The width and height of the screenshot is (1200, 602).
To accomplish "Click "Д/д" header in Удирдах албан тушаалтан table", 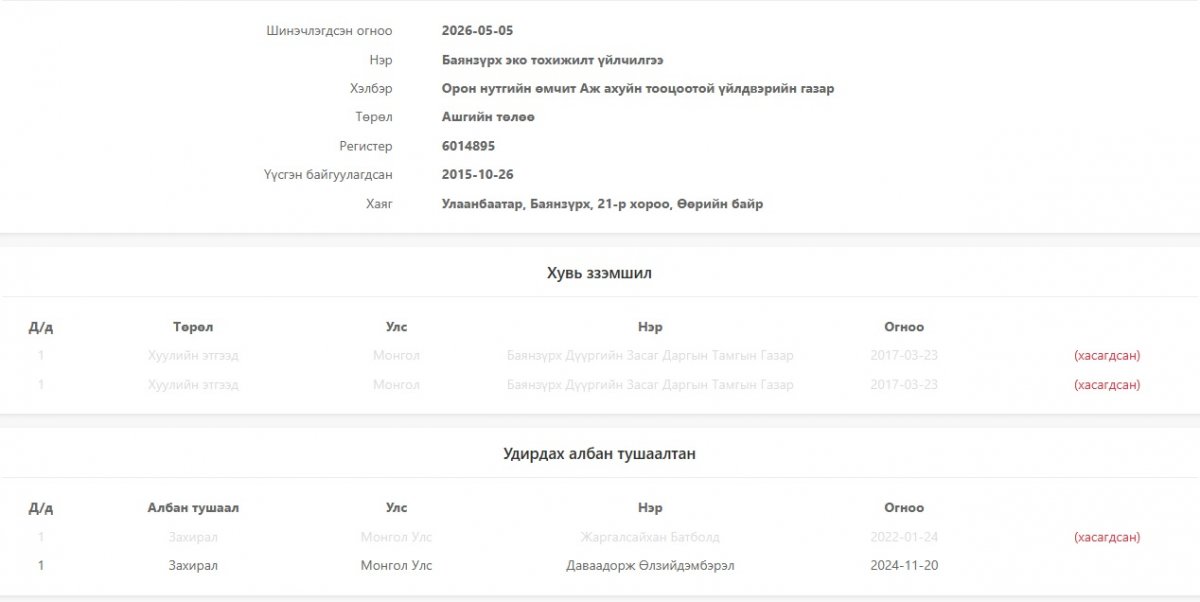I will pyautogui.click(x=41, y=508).
